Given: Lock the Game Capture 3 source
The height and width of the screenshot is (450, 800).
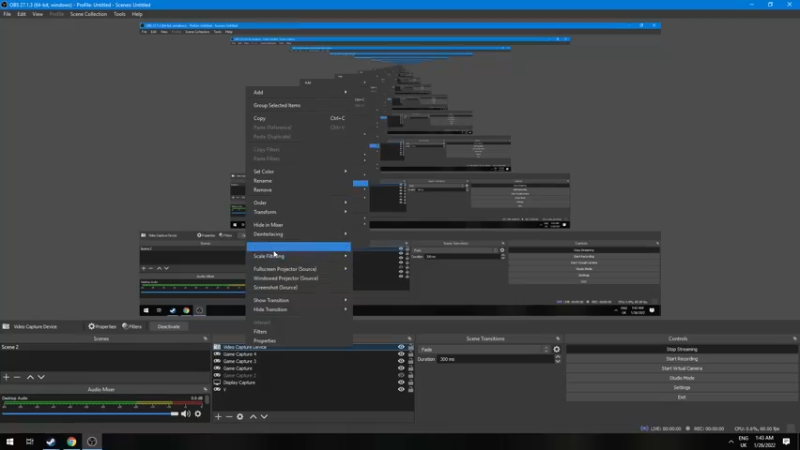Looking at the screenshot, I should pos(410,361).
